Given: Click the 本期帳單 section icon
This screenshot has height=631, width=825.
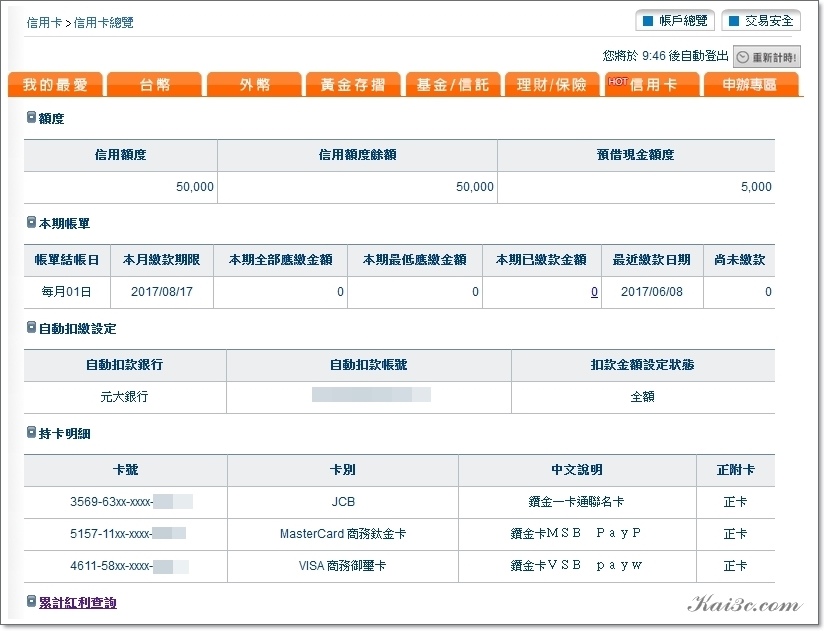Looking at the screenshot, I should (31, 223).
